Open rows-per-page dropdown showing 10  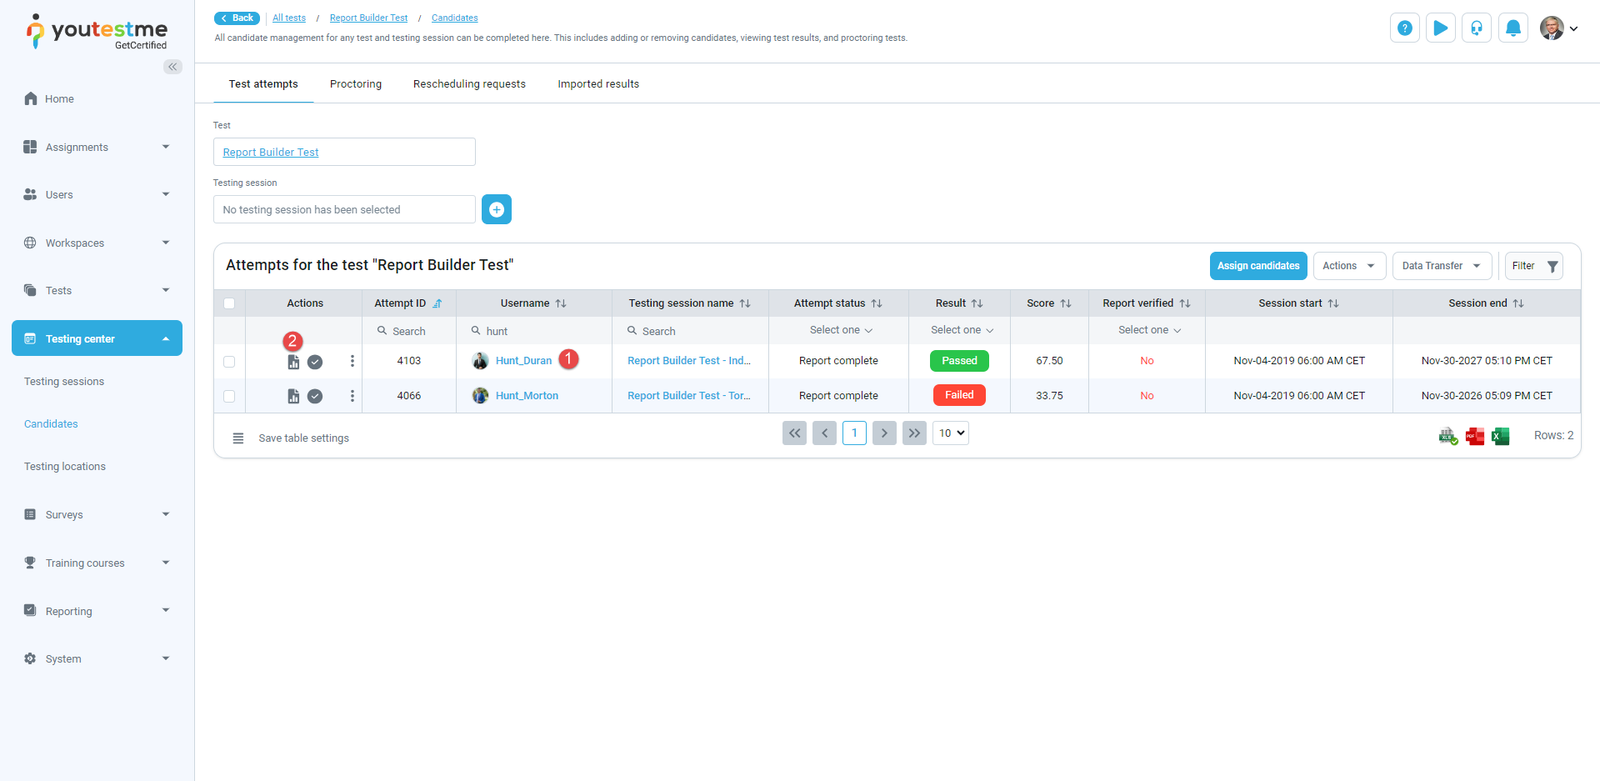[x=950, y=433]
